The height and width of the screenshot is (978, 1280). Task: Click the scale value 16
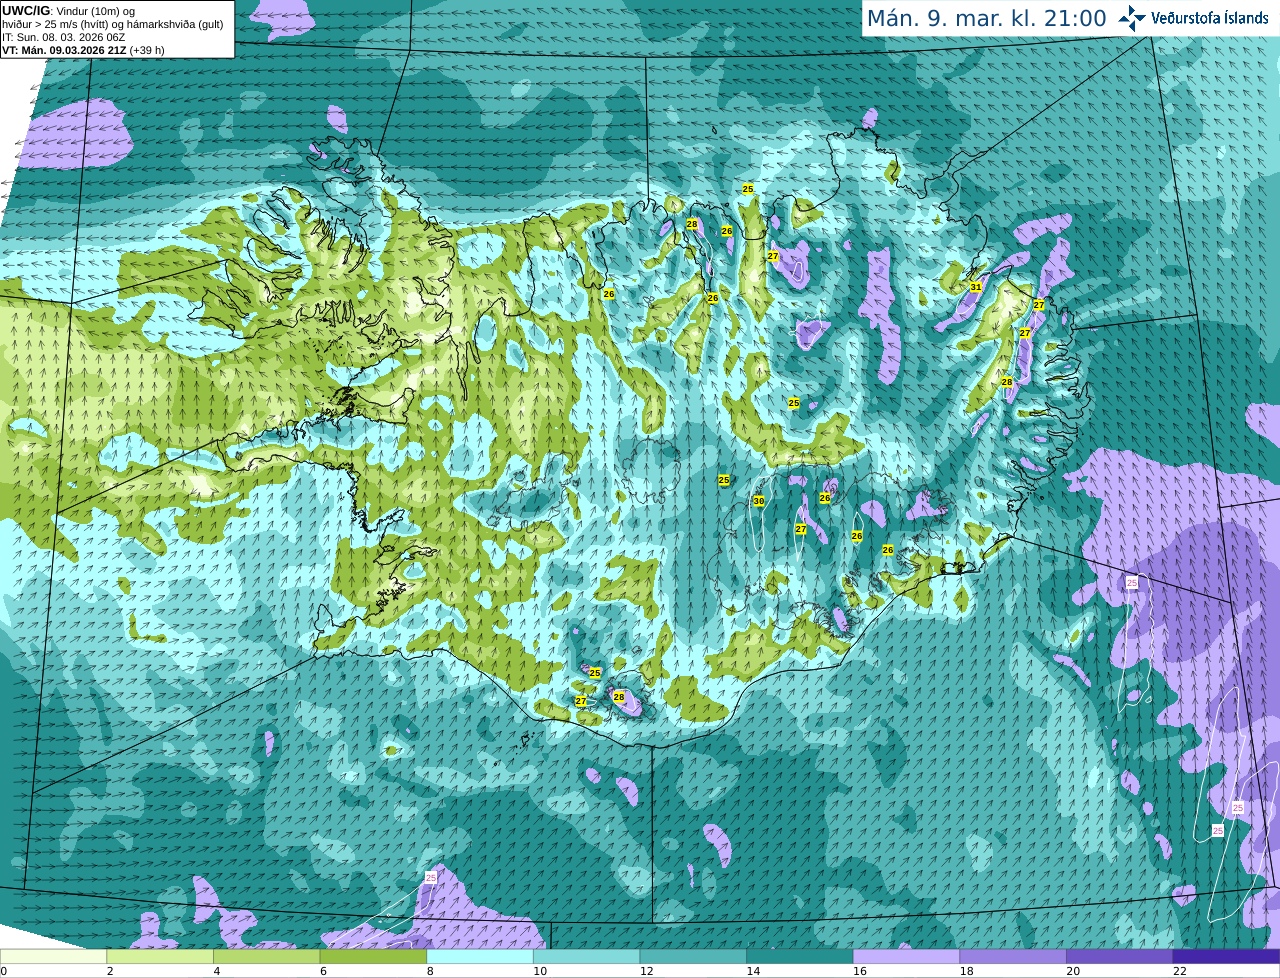860,971
